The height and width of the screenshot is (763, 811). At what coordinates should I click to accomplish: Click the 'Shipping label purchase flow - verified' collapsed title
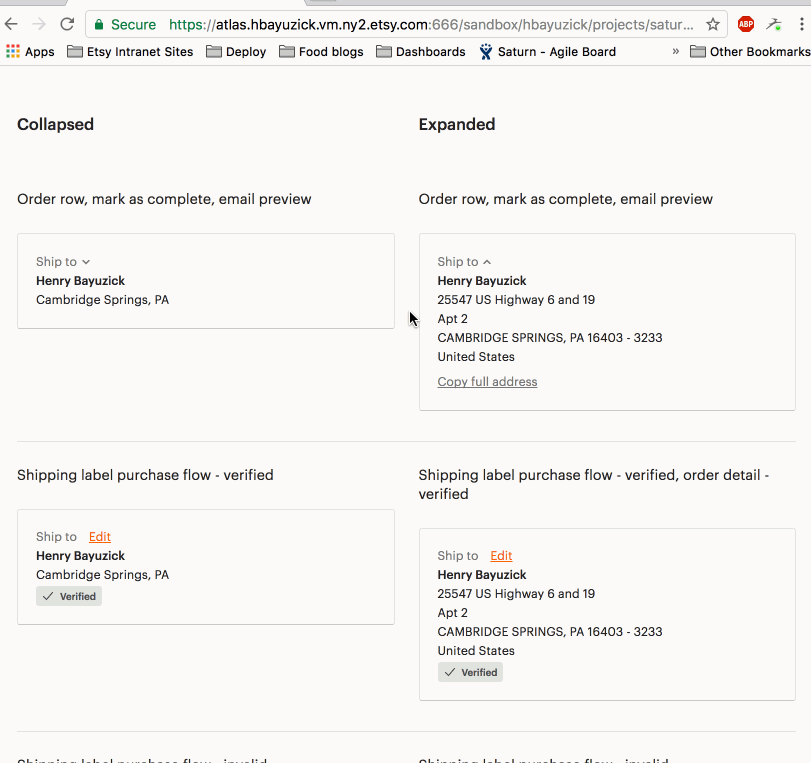pyautogui.click(x=145, y=475)
